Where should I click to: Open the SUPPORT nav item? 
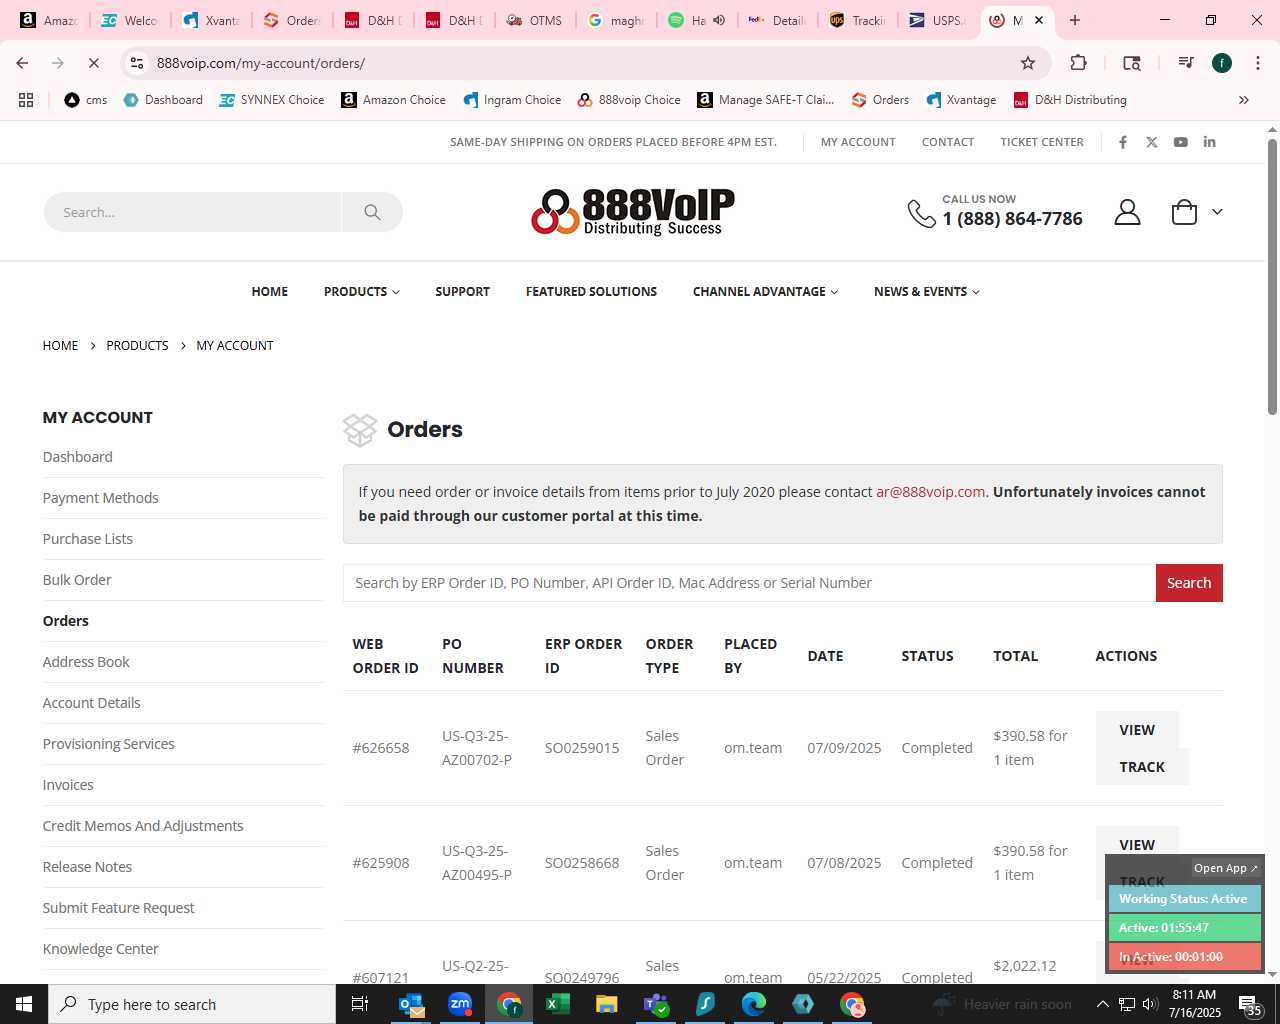[463, 292]
